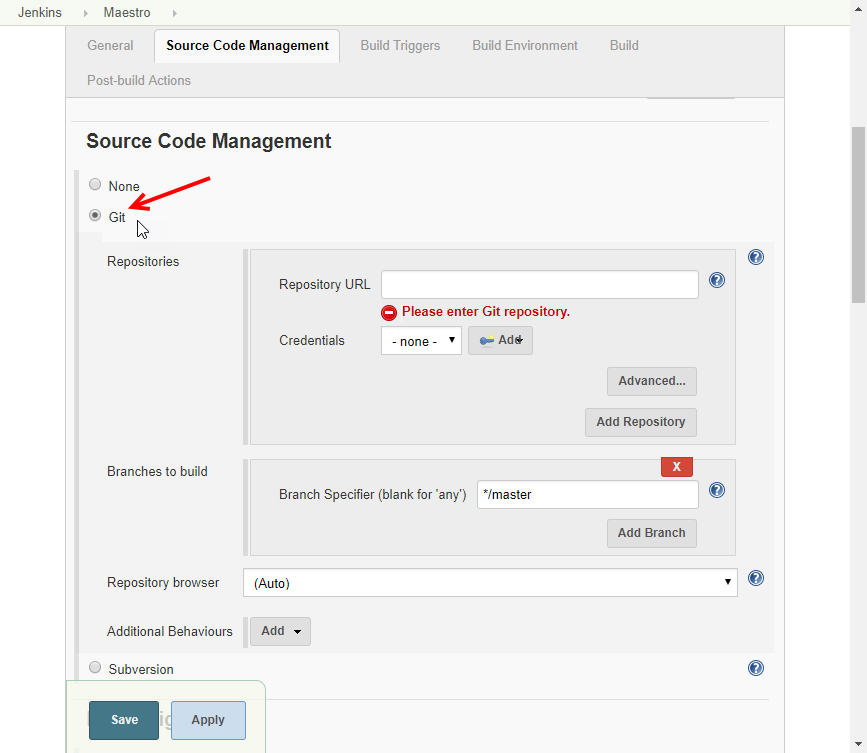Open the Post-build Actions tab

click(139, 80)
